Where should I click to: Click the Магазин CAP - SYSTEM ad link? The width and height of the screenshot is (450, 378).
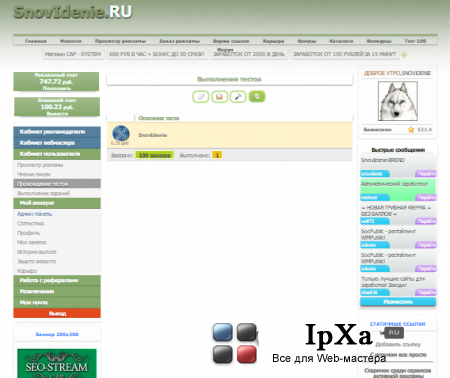pyautogui.click(x=73, y=54)
